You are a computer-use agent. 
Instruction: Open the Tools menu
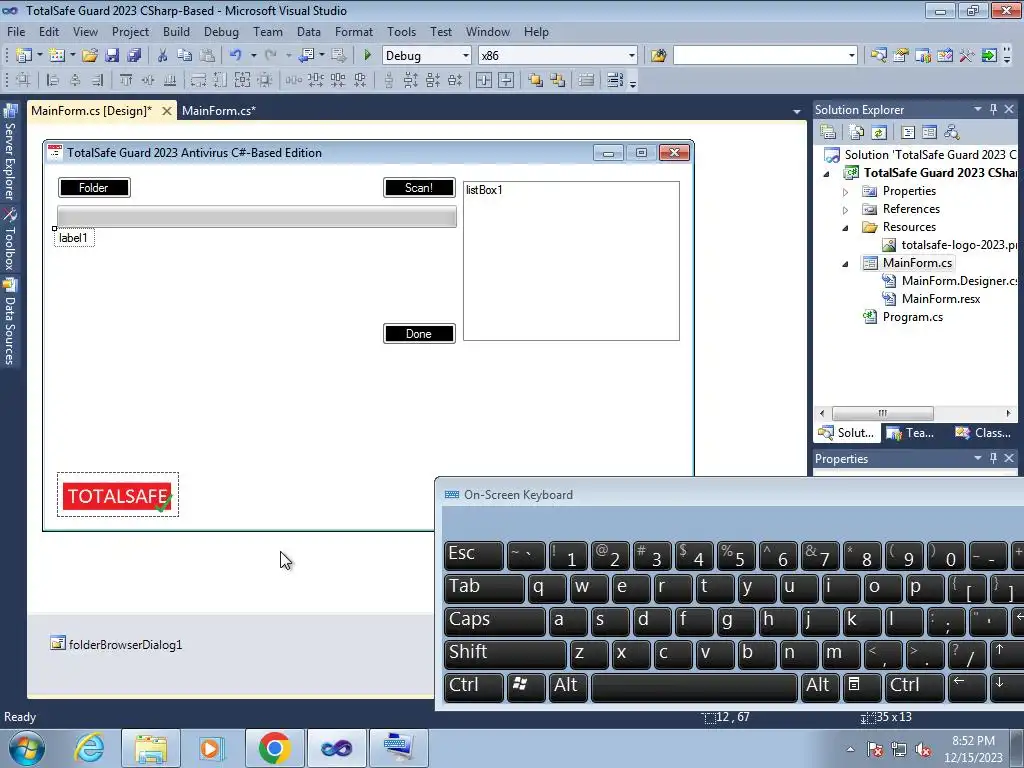(401, 31)
